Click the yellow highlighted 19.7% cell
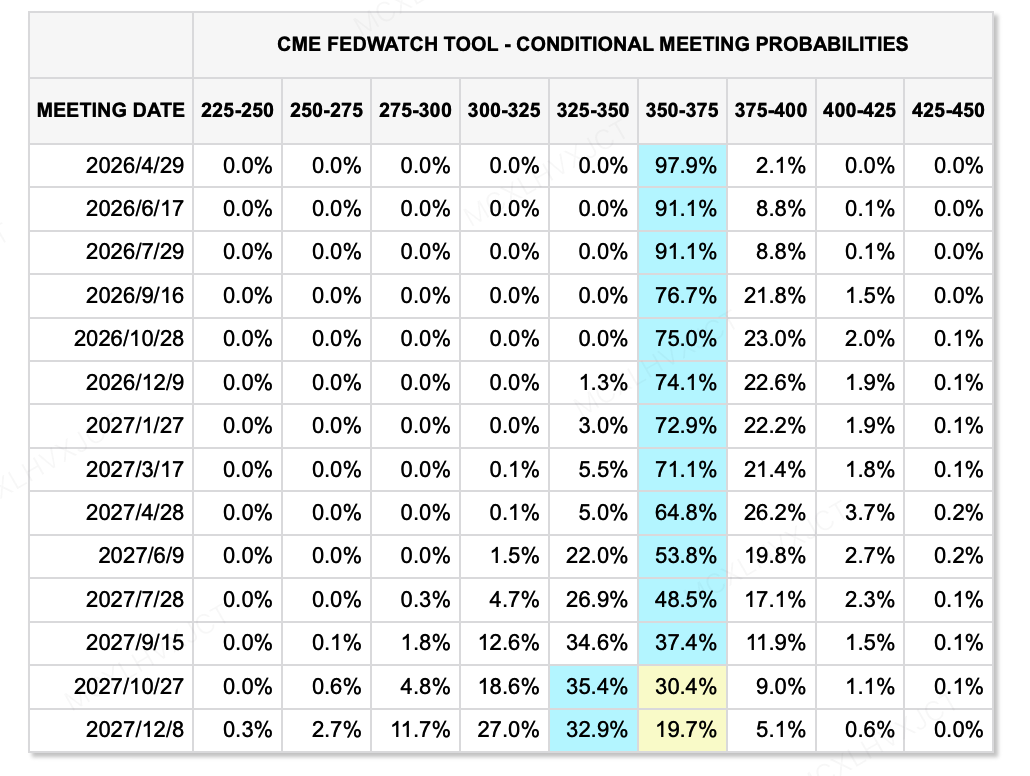 coord(684,730)
